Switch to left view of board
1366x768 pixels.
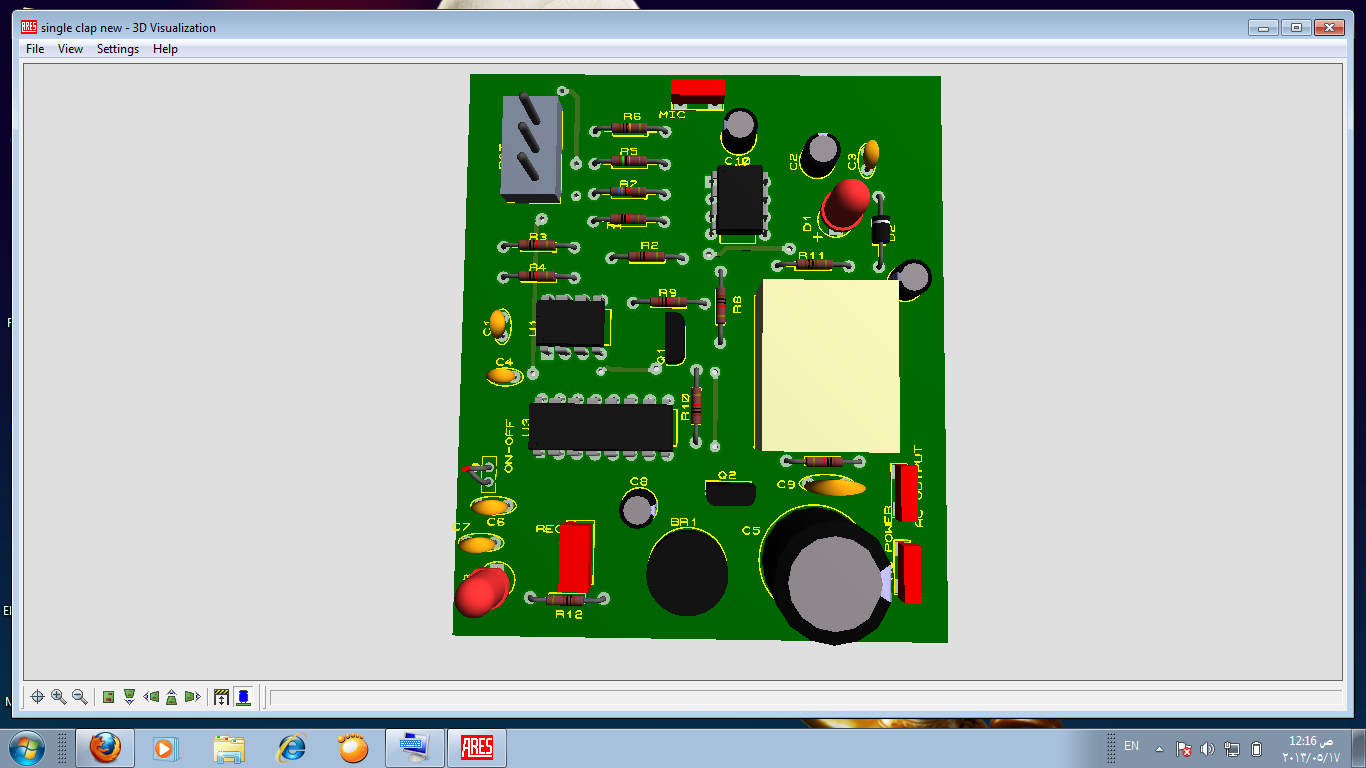click(151, 697)
